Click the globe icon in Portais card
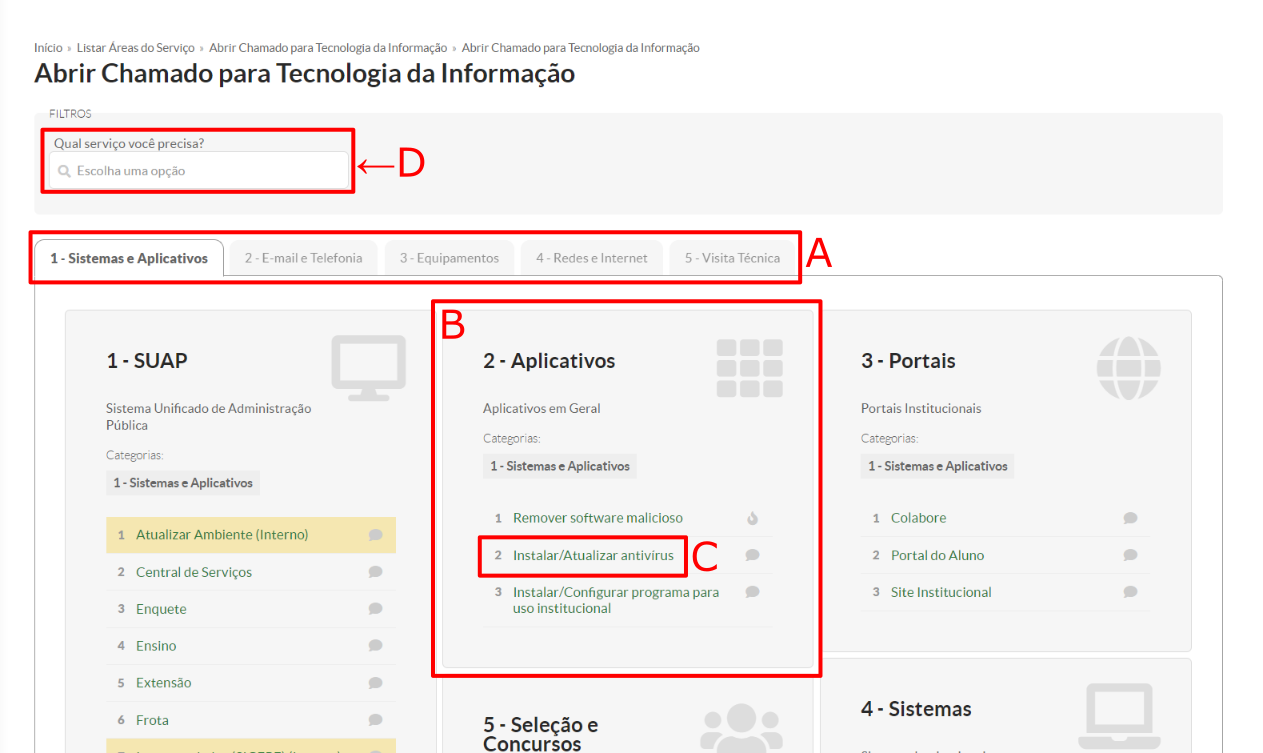 click(x=1128, y=367)
